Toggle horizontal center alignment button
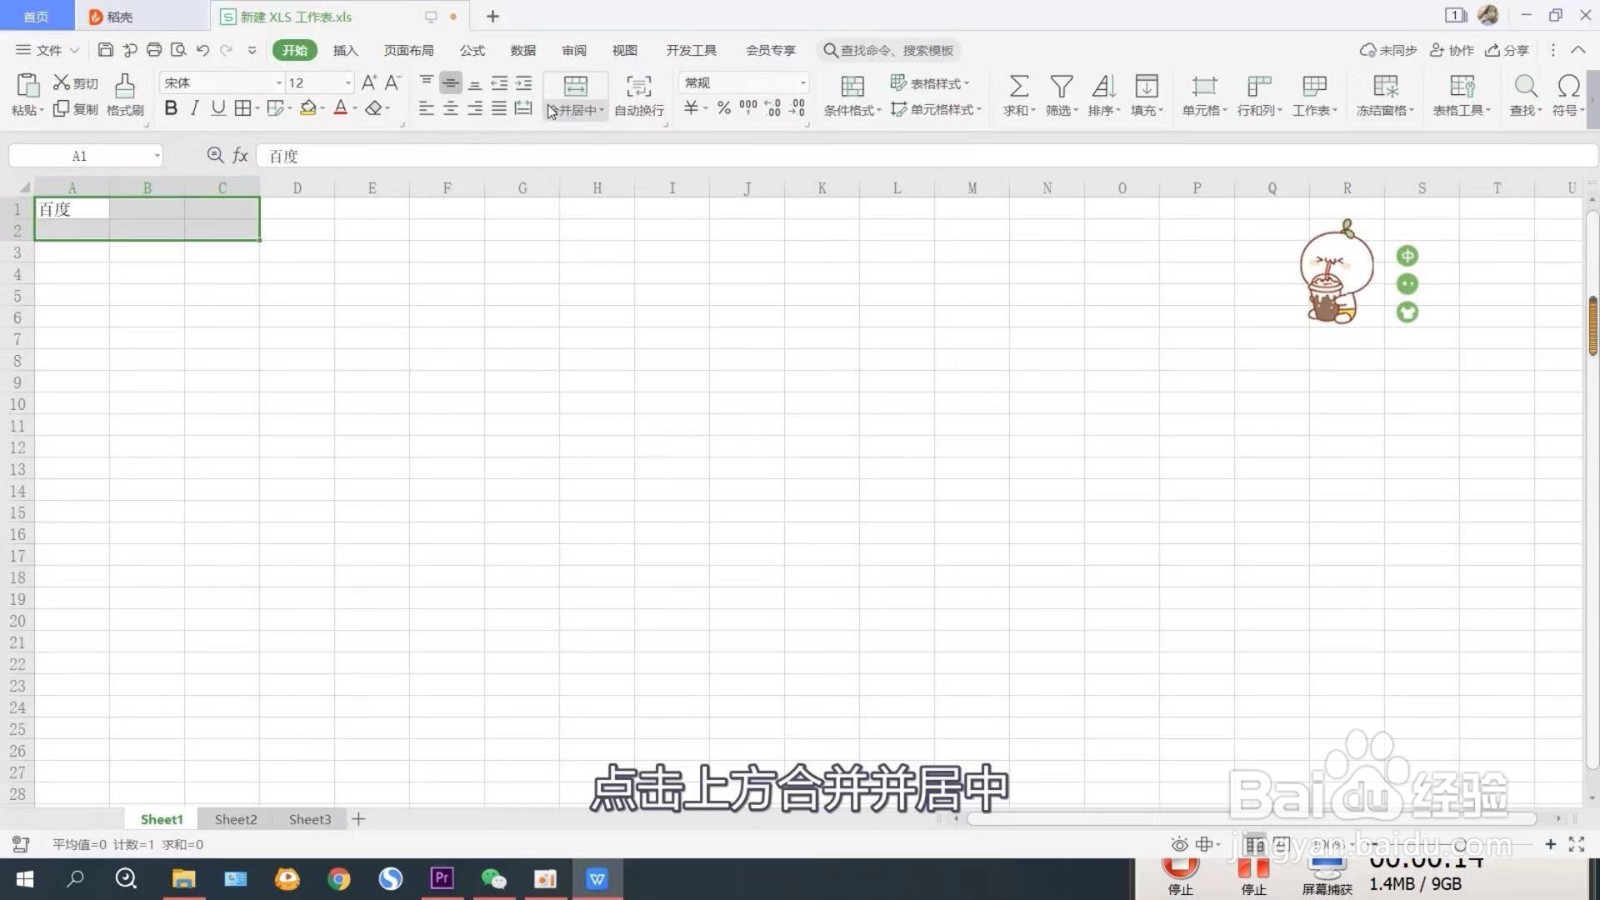The width and height of the screenshot is (1600, 900). click(451, 108)
